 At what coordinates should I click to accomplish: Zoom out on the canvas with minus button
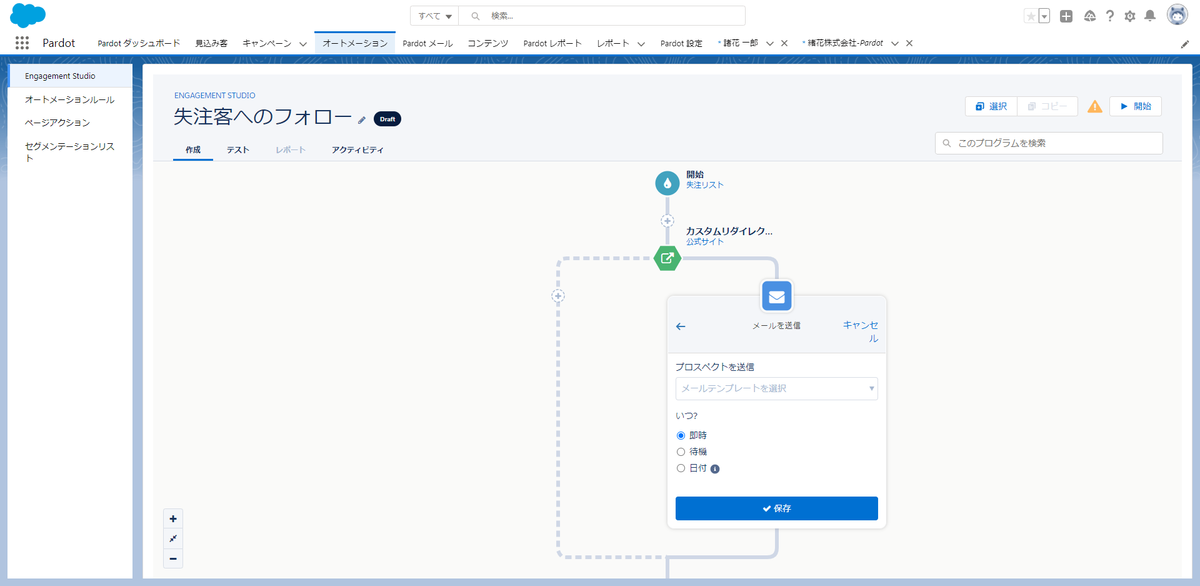point(173,559)
